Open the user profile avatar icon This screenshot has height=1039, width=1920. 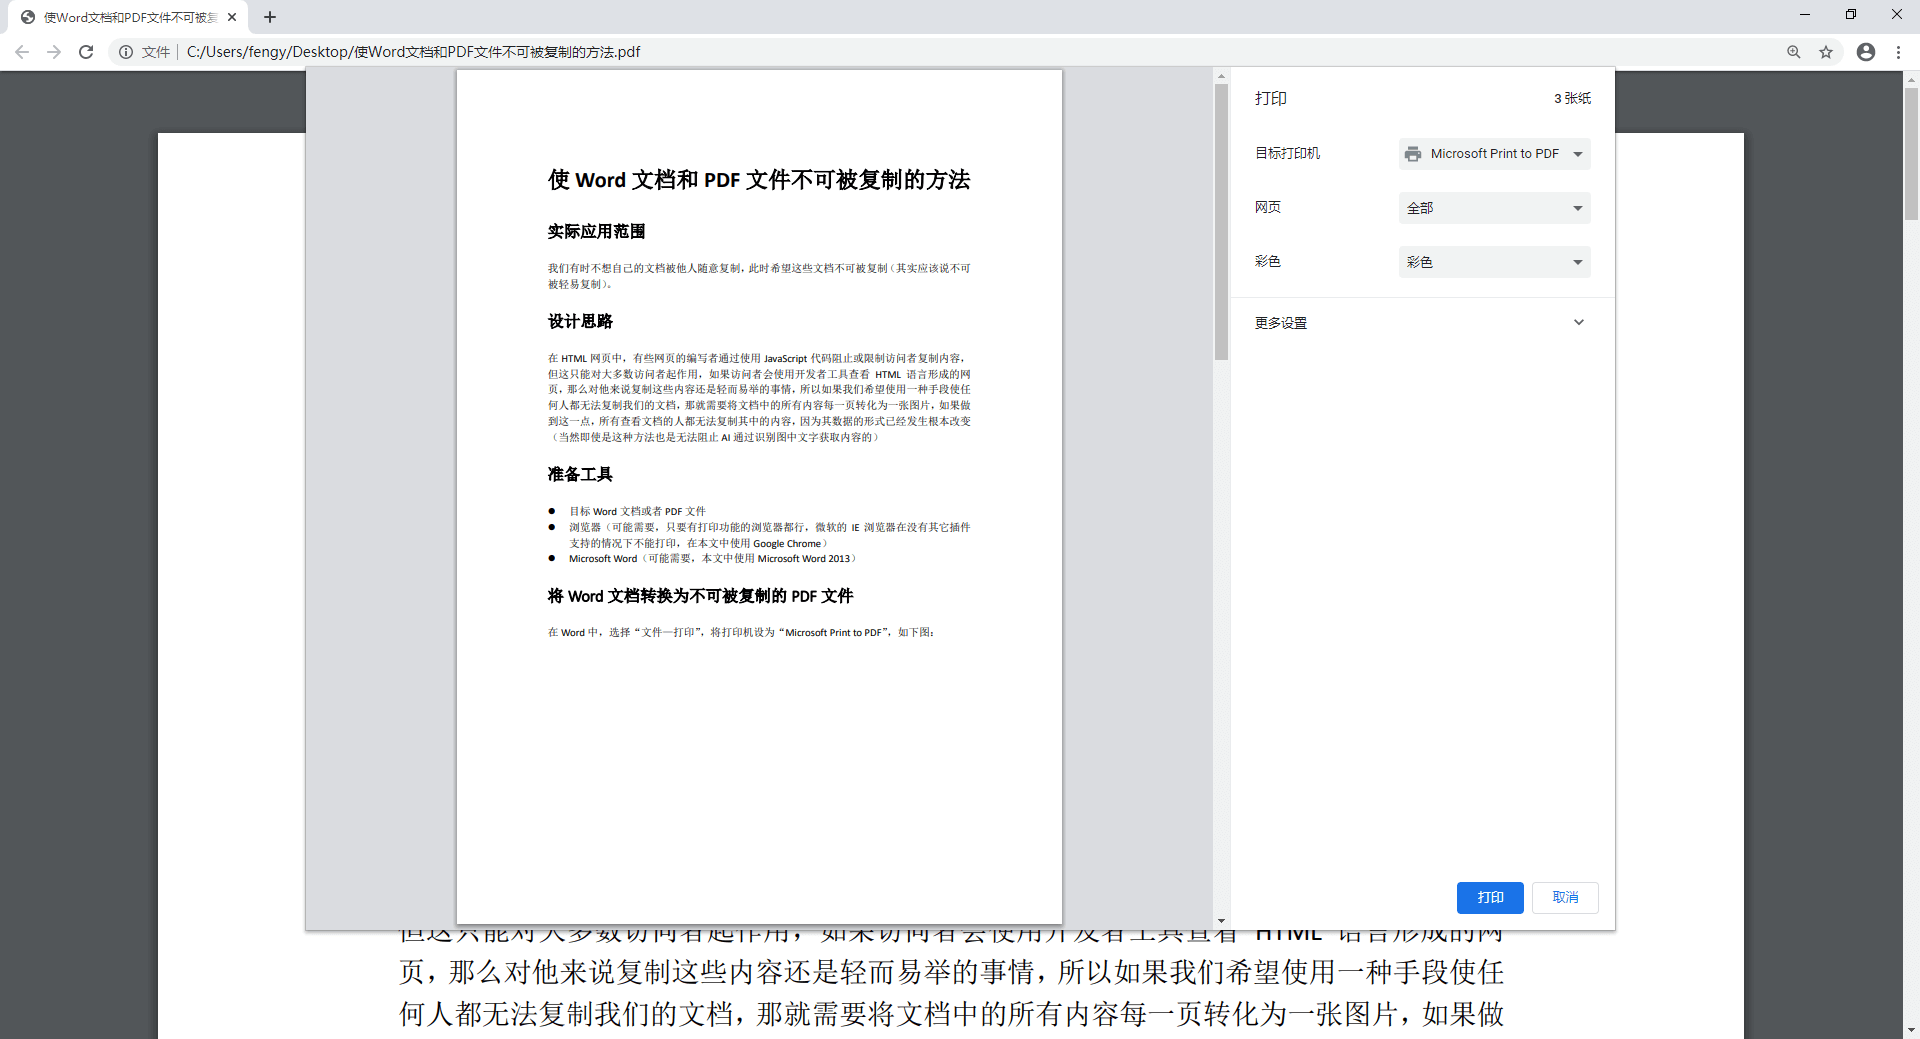(1865, 52)
